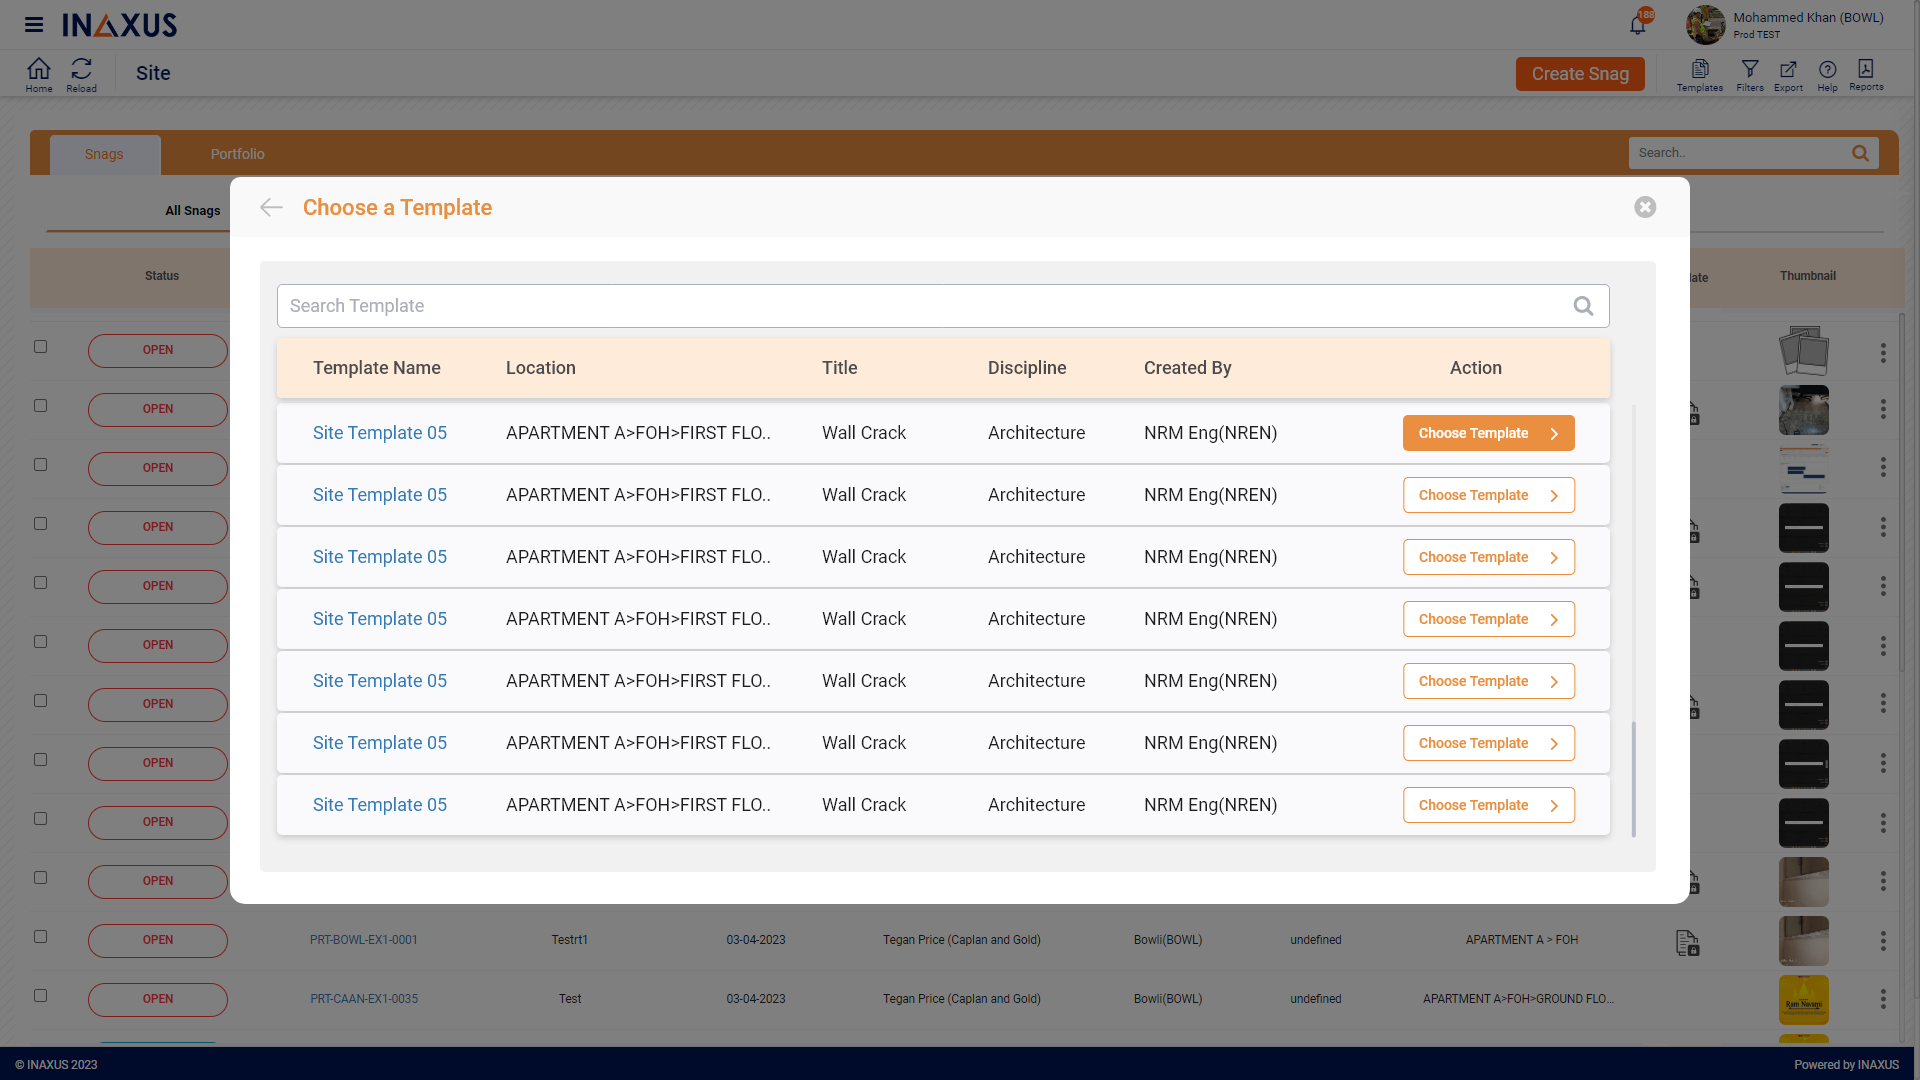The height and width of the screenshot is (1080, 1920).
Task: Open three-dot menu of first snag row
Action: point(1883,353)
